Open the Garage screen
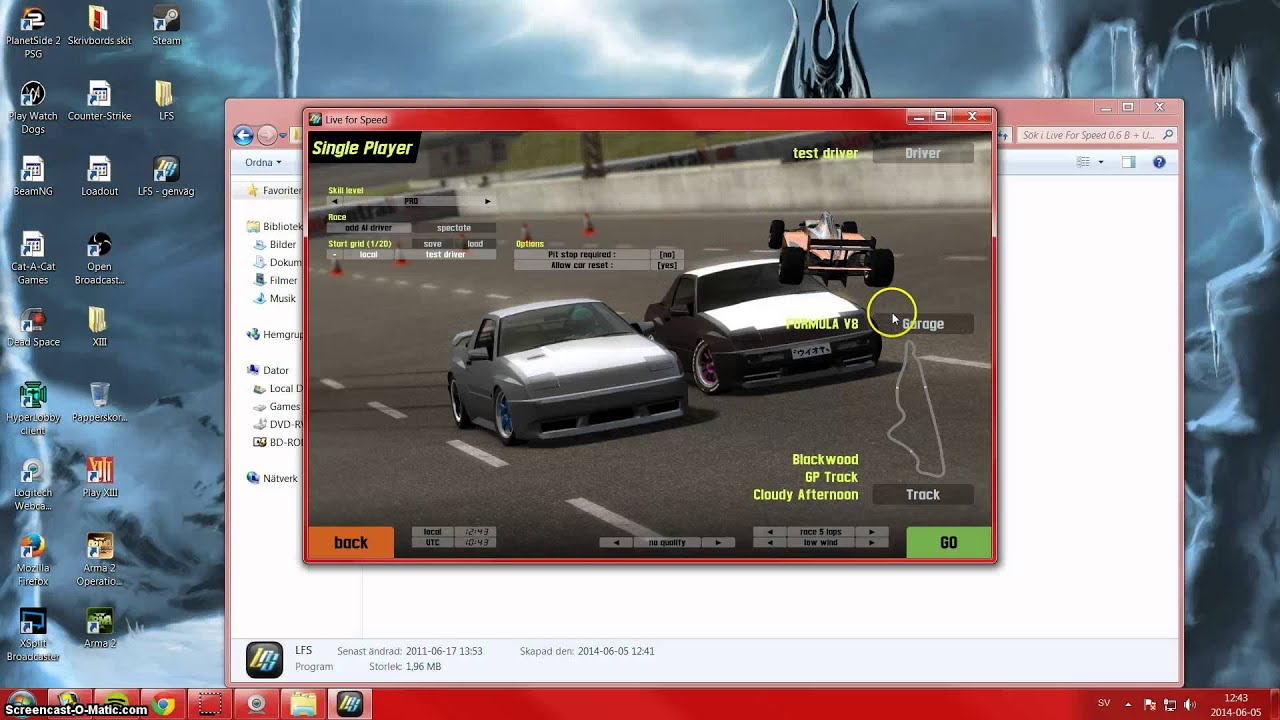This screenshot has height=720, width=1280. pyautogui.click(x=923, y=324)
